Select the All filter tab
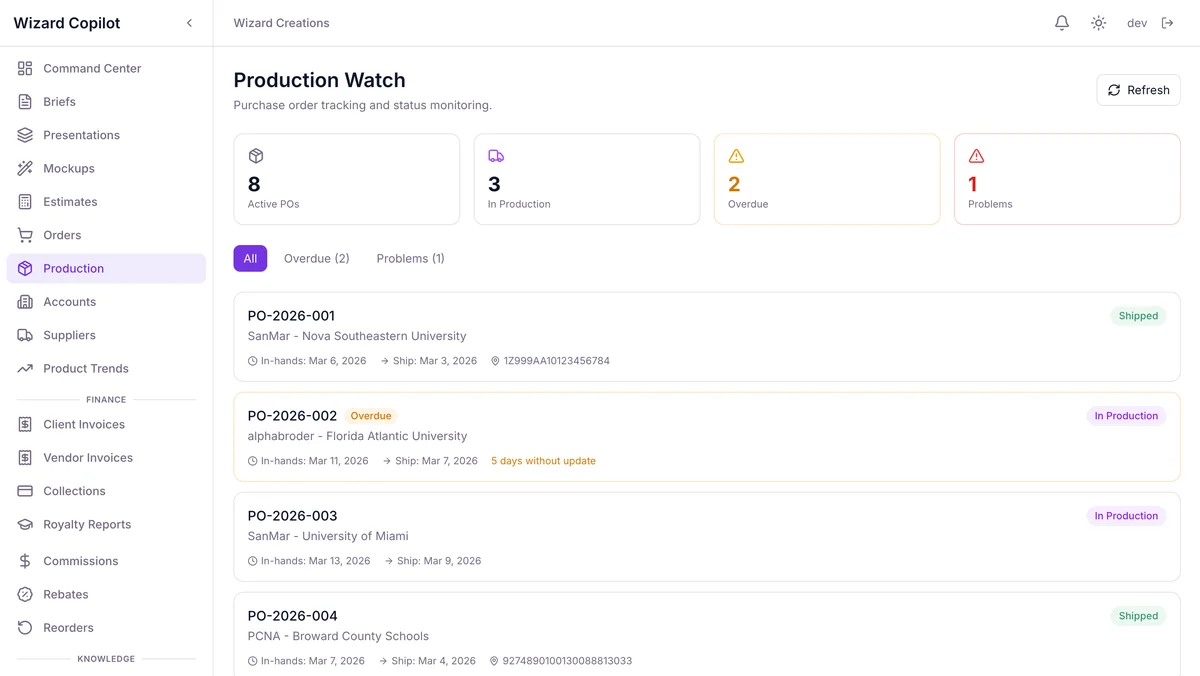1200x676 pixels. click(250, 258)
